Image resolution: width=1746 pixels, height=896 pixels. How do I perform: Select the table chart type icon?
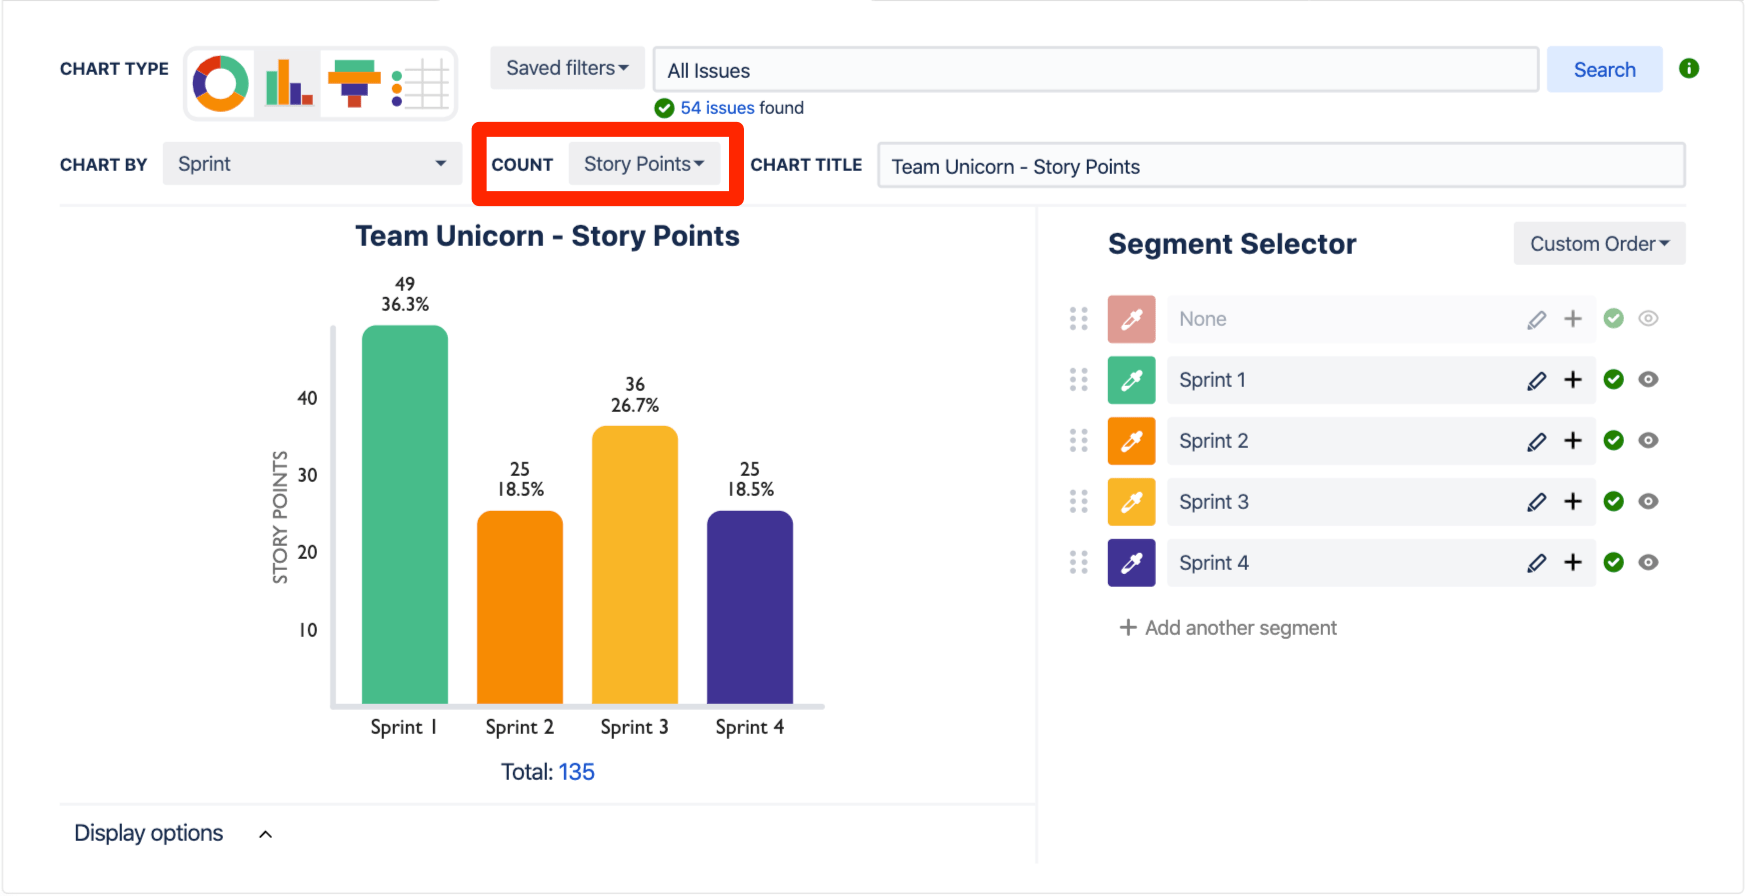[x=420, y=83]
